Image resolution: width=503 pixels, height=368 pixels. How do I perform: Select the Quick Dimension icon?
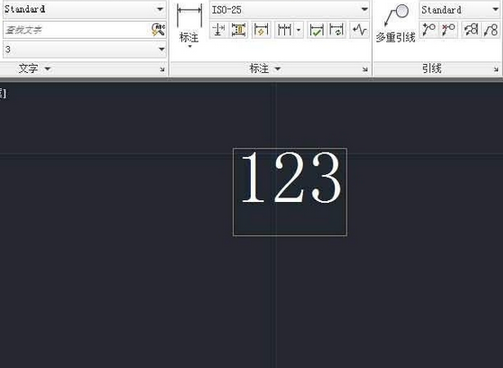(x=261, y=30)
